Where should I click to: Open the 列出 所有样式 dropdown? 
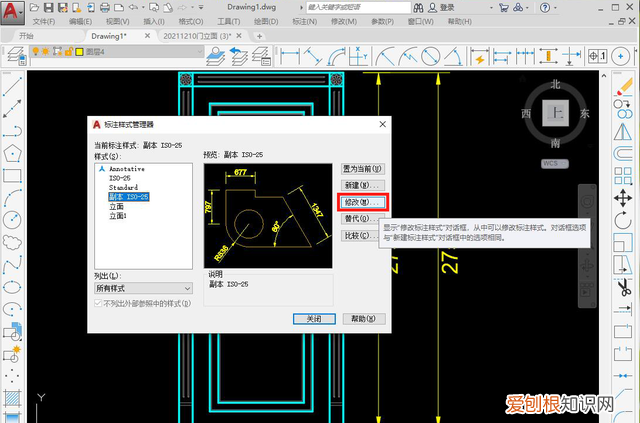(x=145, y=287)
